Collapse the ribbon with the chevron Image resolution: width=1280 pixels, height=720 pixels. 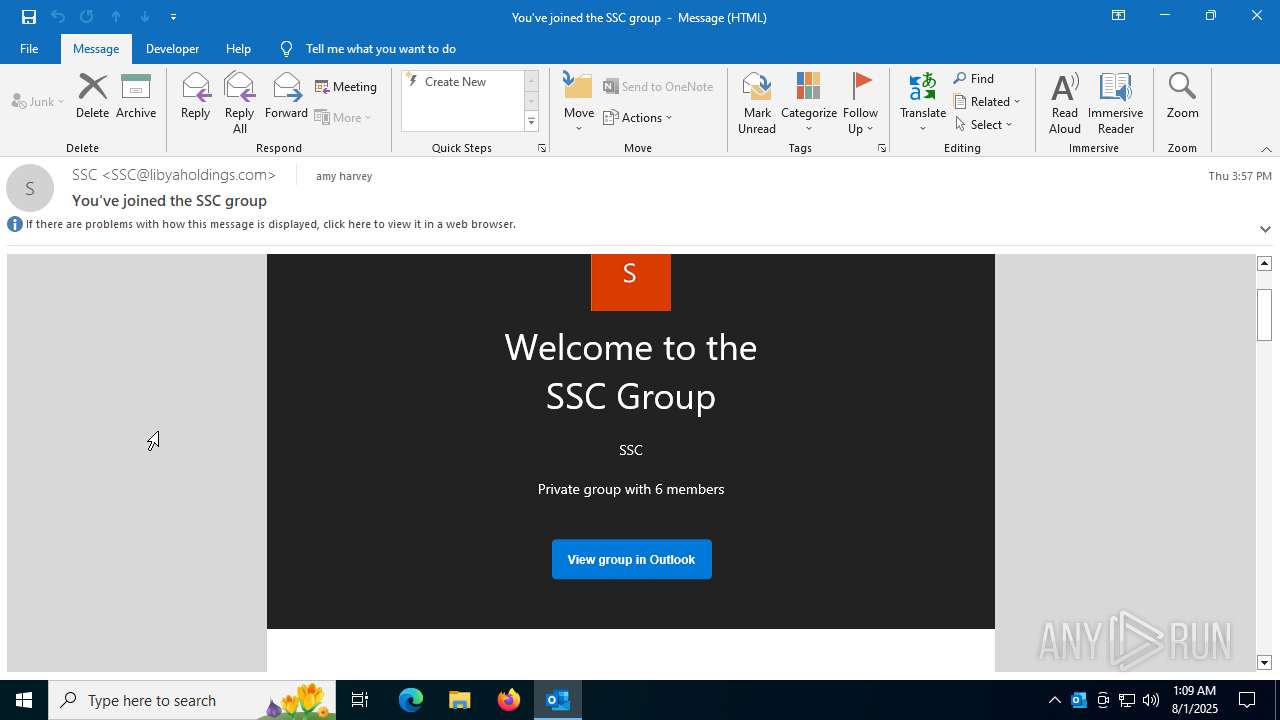point(1266,149)
